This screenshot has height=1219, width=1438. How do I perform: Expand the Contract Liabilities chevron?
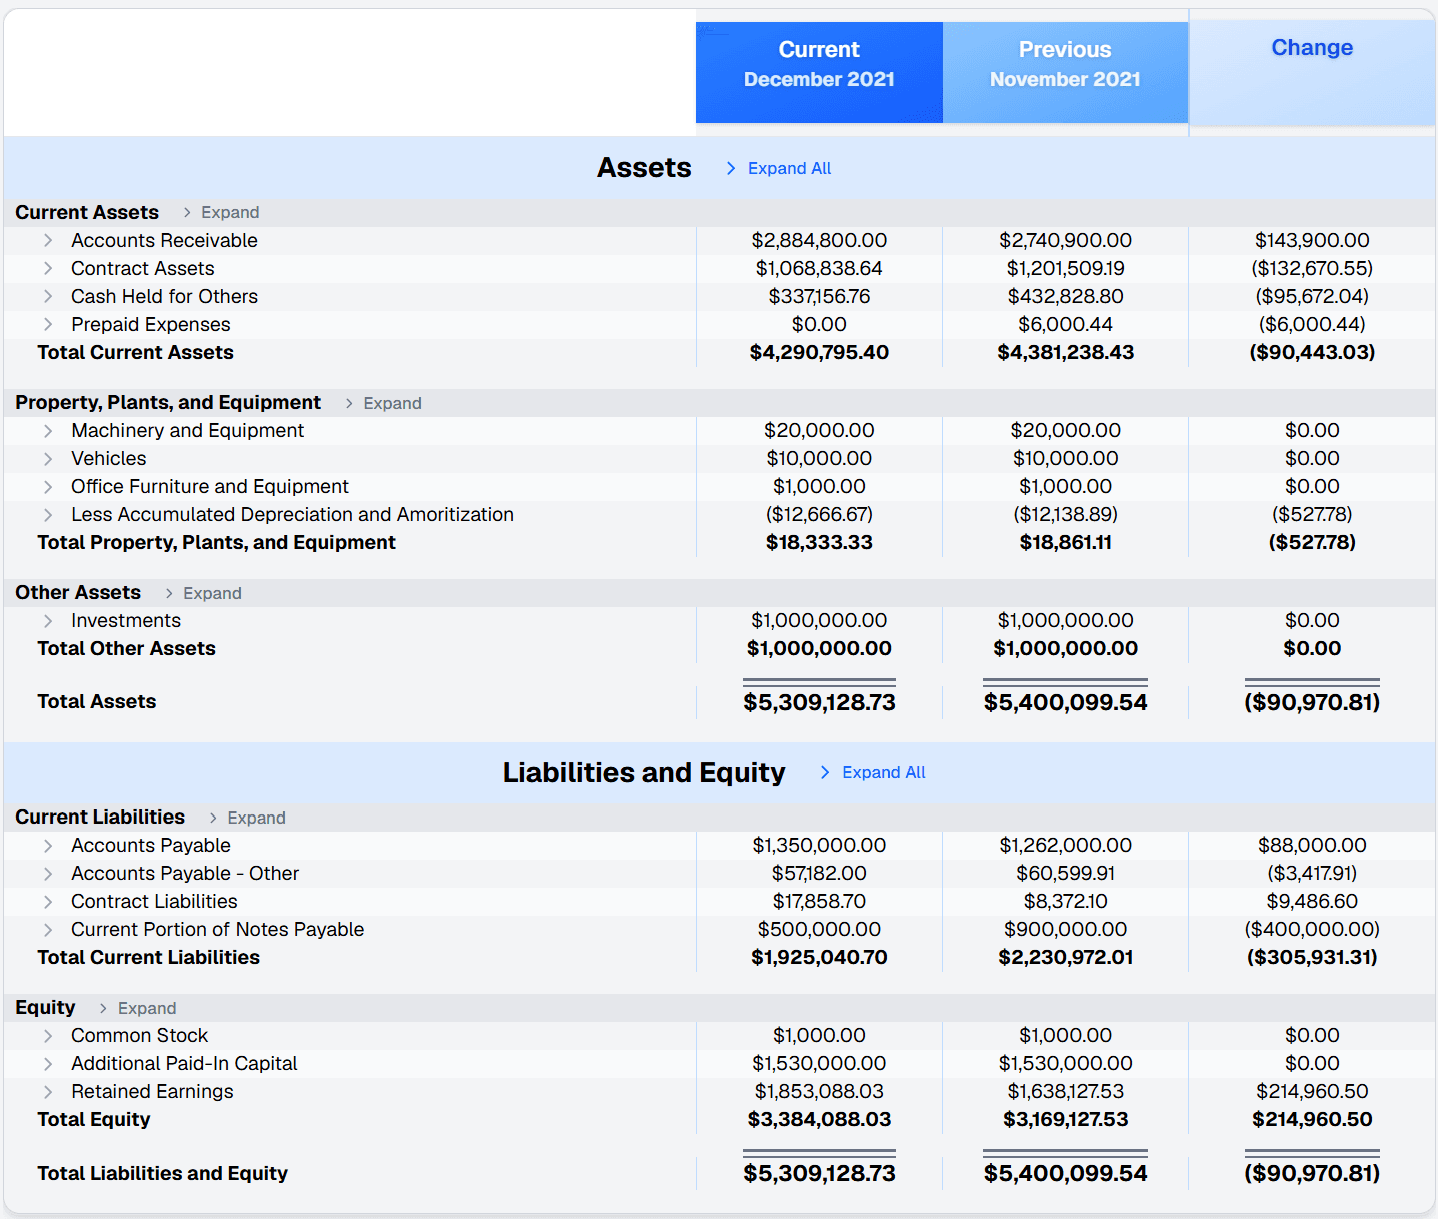coord(48,901)
